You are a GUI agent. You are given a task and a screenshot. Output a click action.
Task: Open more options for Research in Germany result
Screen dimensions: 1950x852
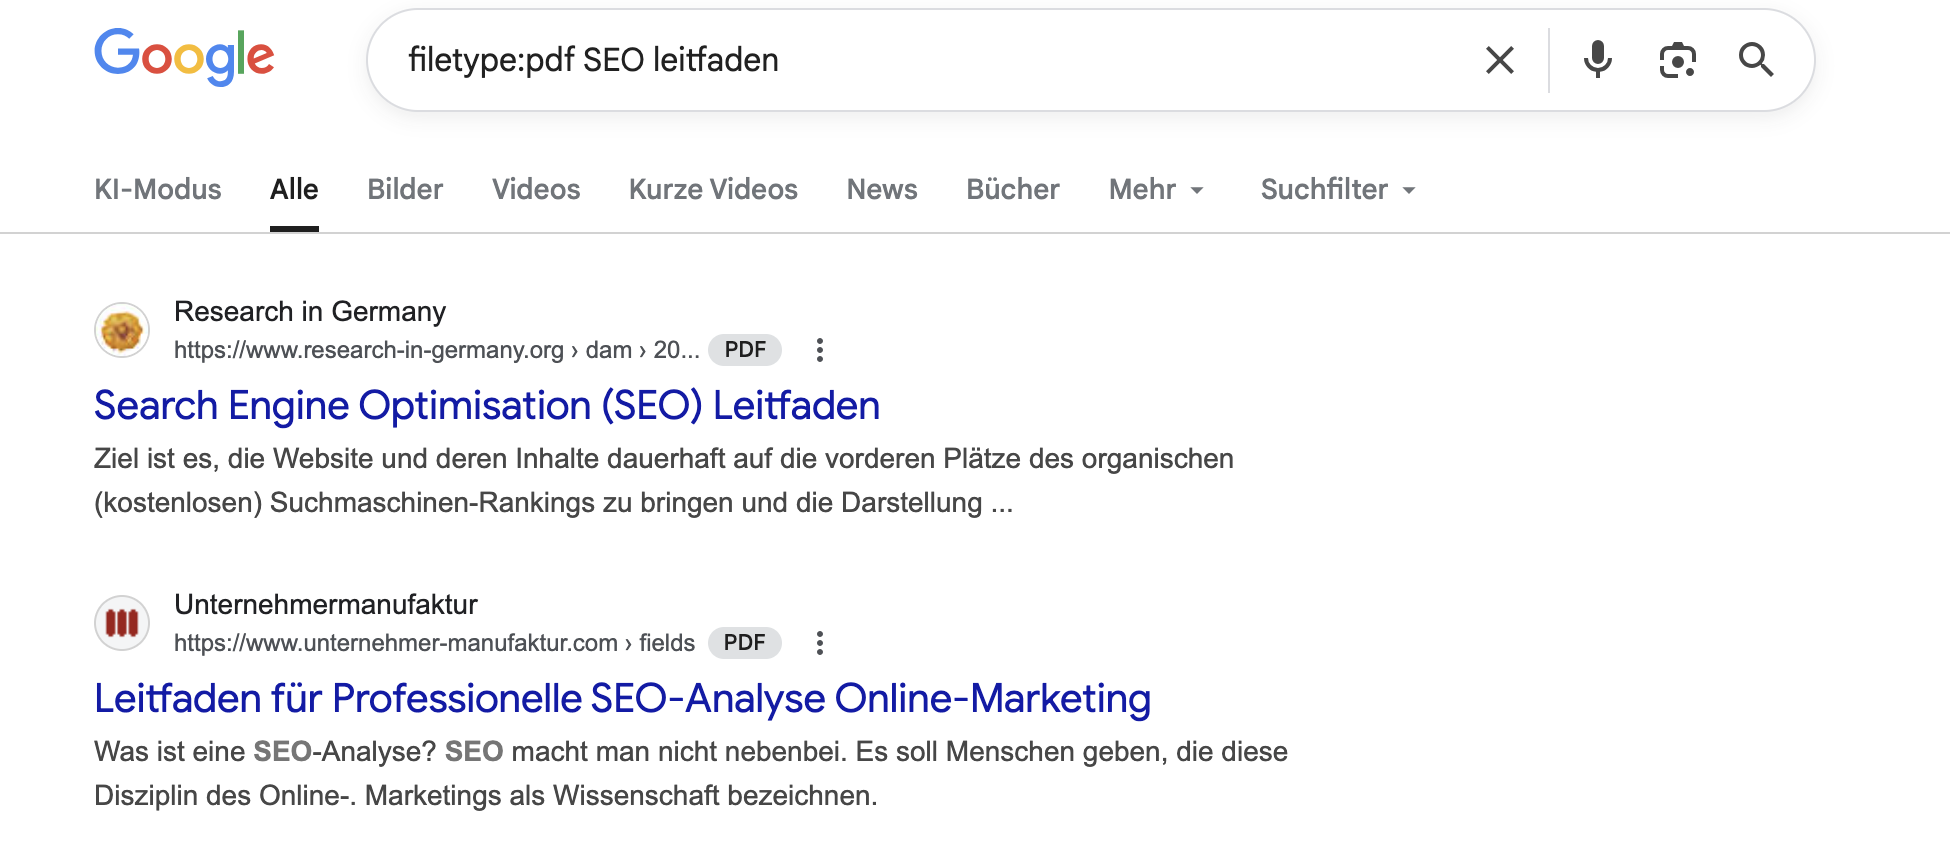tap(820, 350)
